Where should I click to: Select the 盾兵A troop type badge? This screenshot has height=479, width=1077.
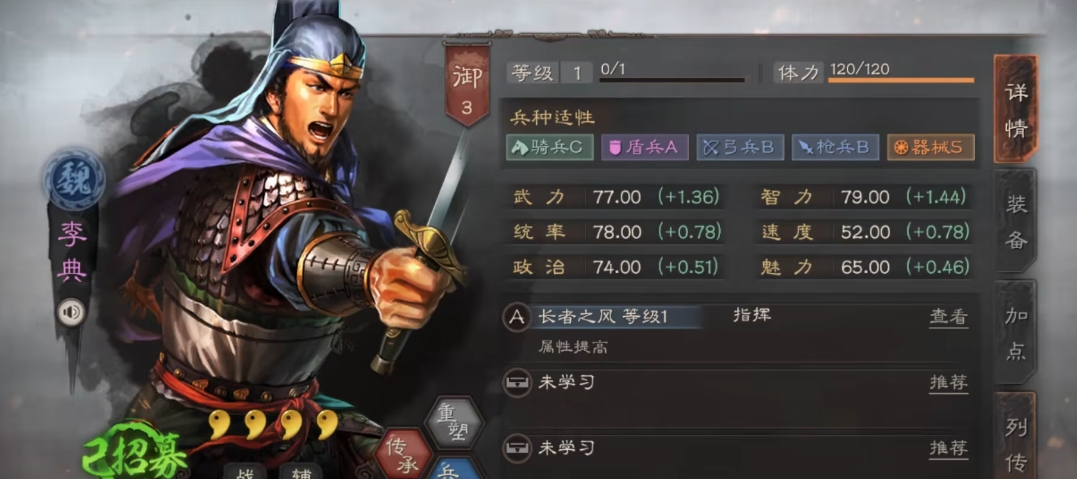coord(645,147)
